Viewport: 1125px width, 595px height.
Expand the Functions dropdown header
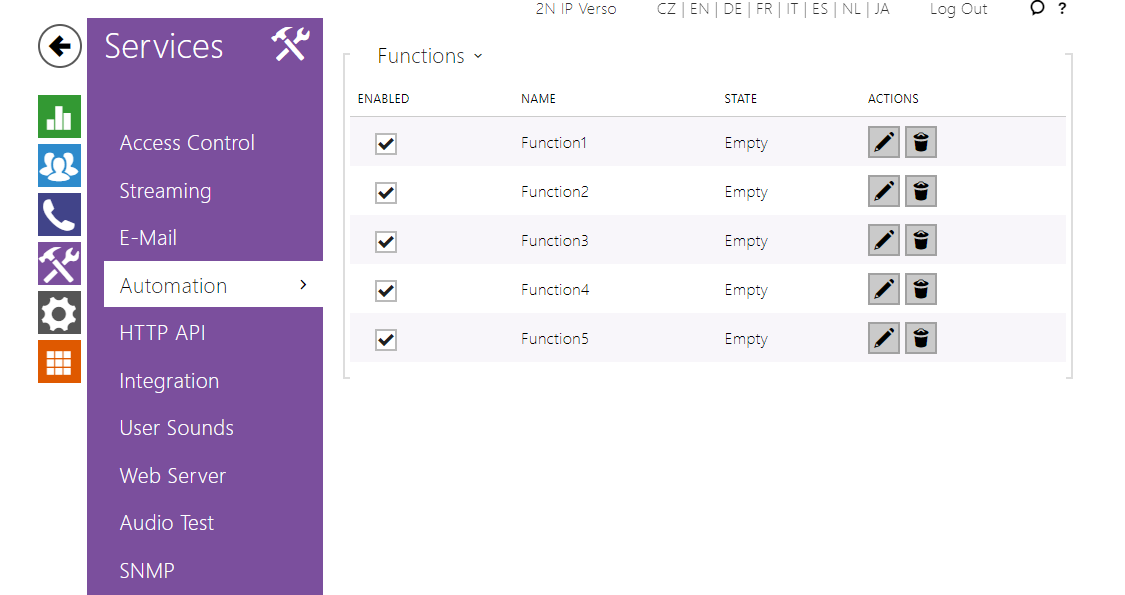430,57
